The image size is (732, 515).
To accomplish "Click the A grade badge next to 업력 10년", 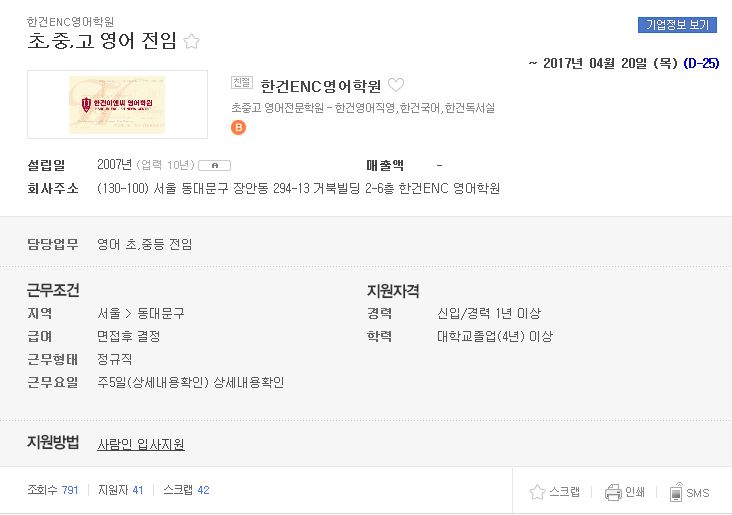I will point(214,165).
